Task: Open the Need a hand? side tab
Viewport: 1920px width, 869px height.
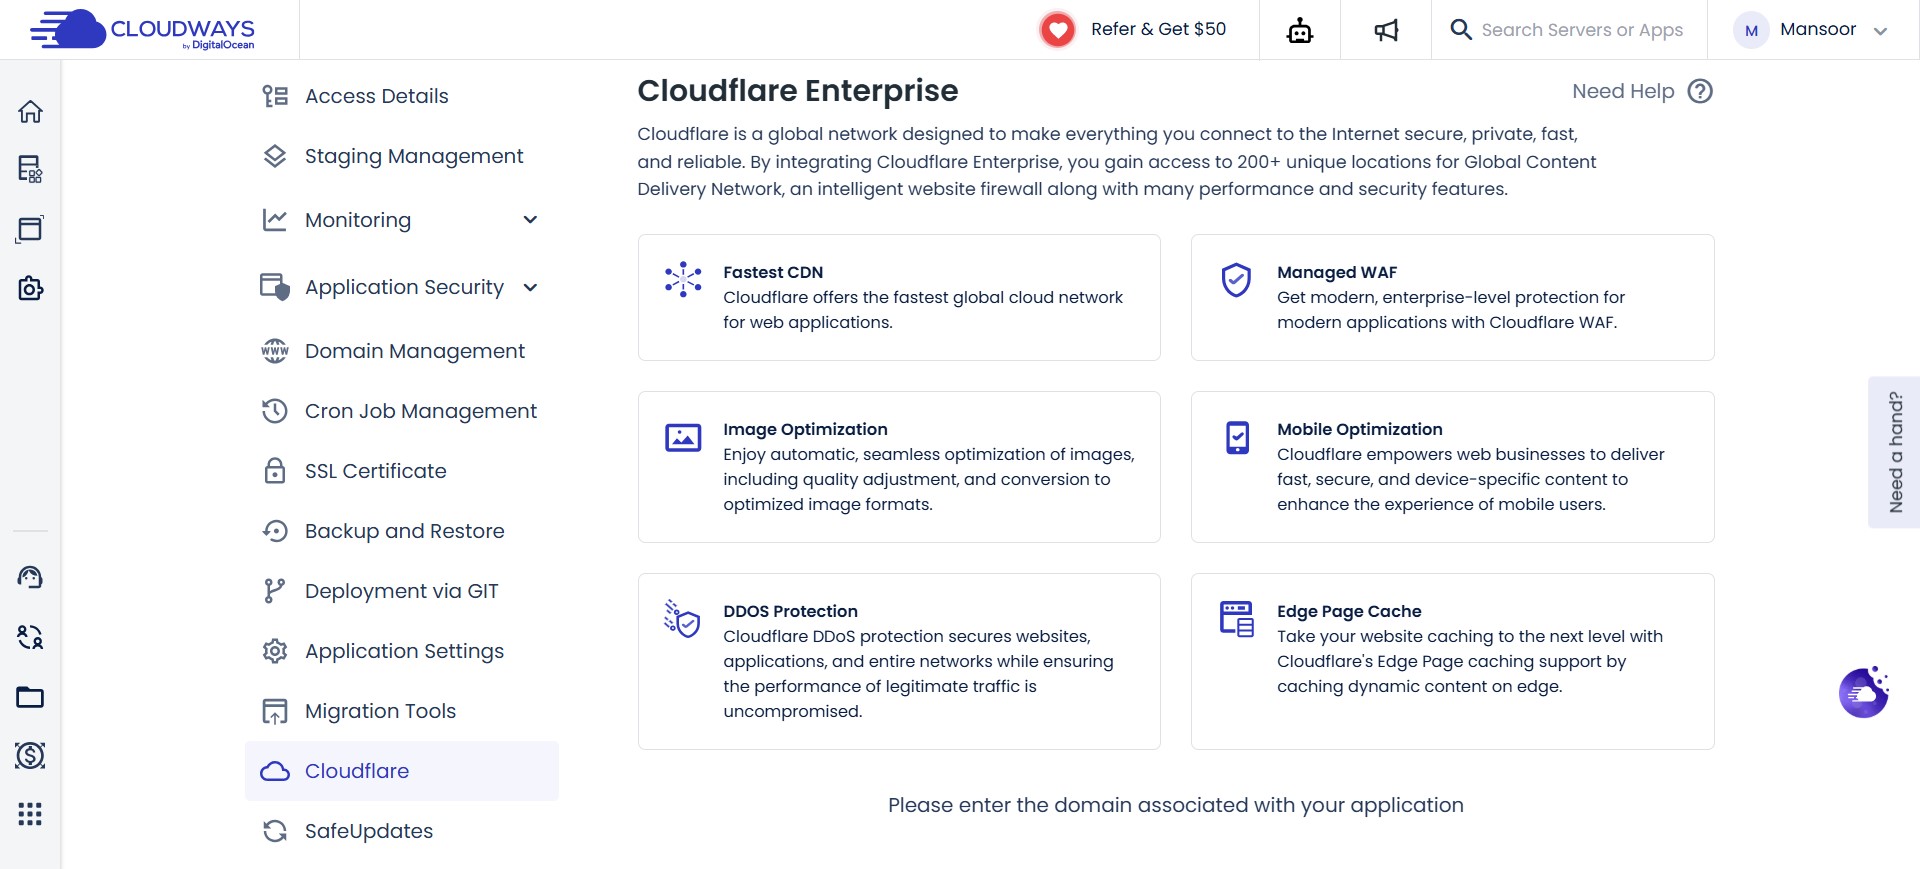Action: 1894,452
